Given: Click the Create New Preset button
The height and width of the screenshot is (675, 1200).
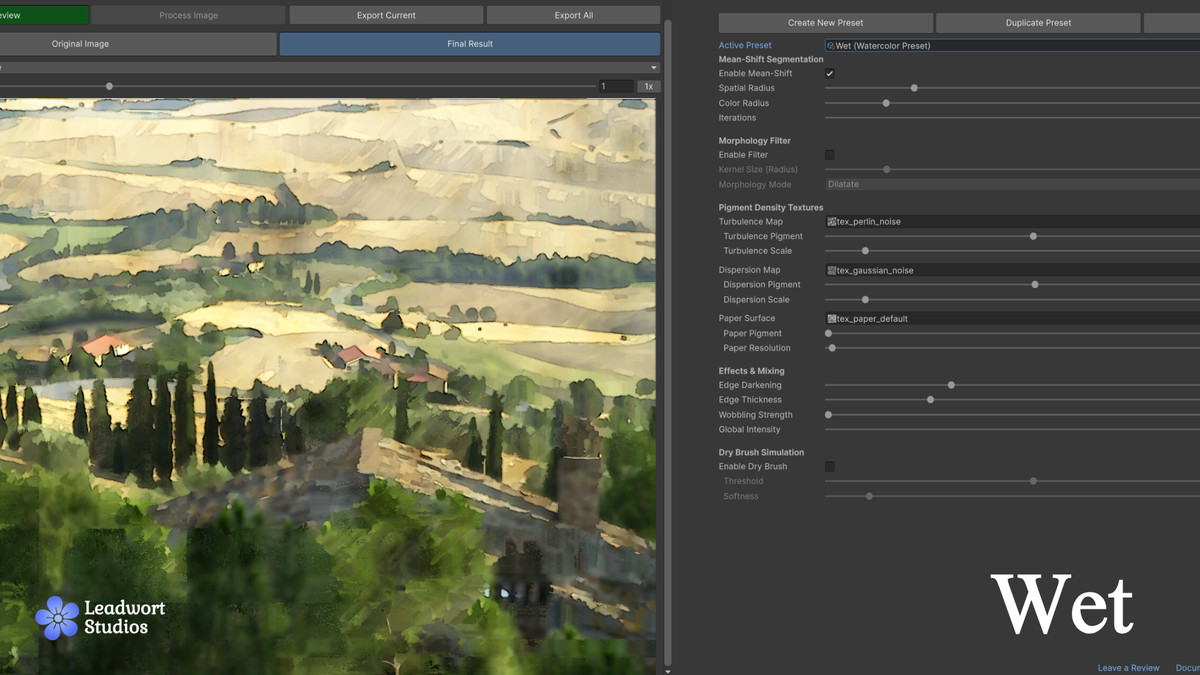Looking at the screenshot, I should pos(825,23).
